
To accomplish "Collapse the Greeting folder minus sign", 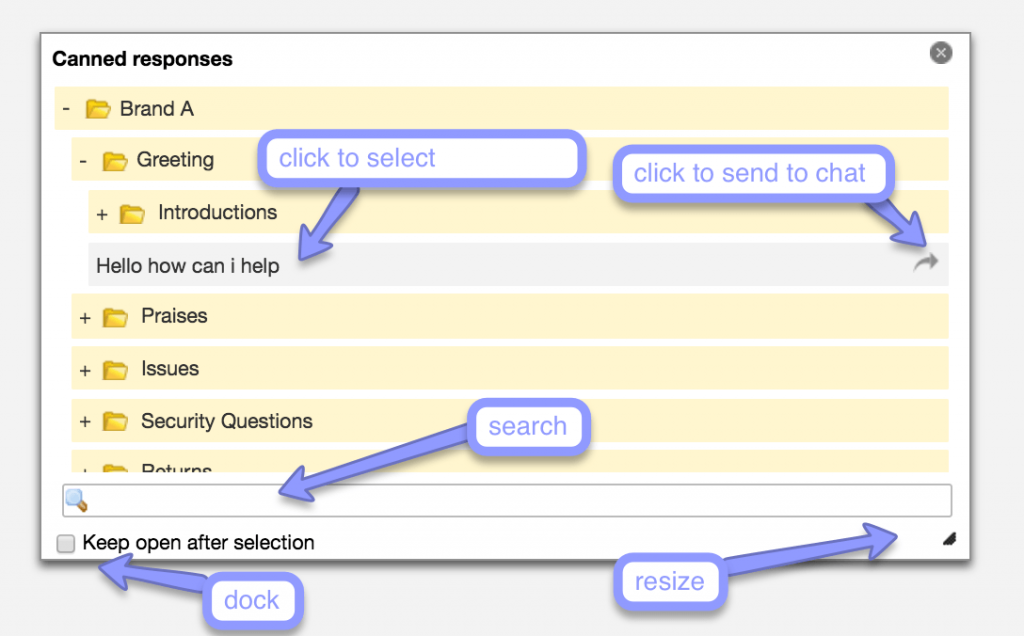I will click(x=83, y=160).
